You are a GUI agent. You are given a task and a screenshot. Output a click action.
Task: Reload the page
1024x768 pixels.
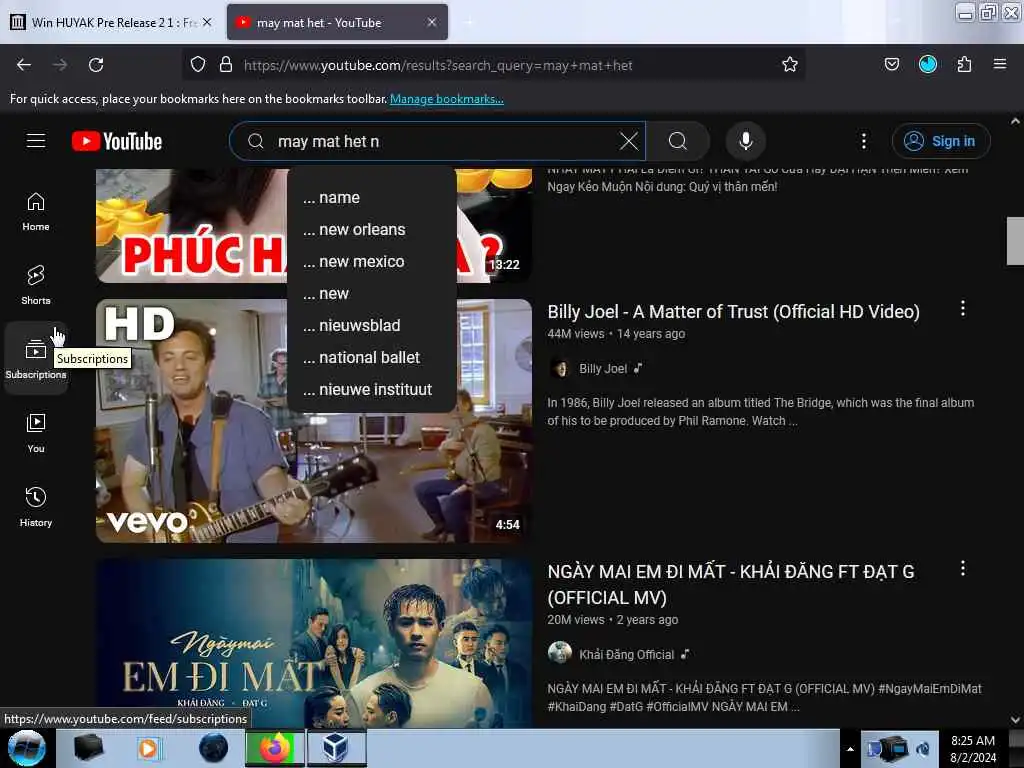tap(96, 65)
